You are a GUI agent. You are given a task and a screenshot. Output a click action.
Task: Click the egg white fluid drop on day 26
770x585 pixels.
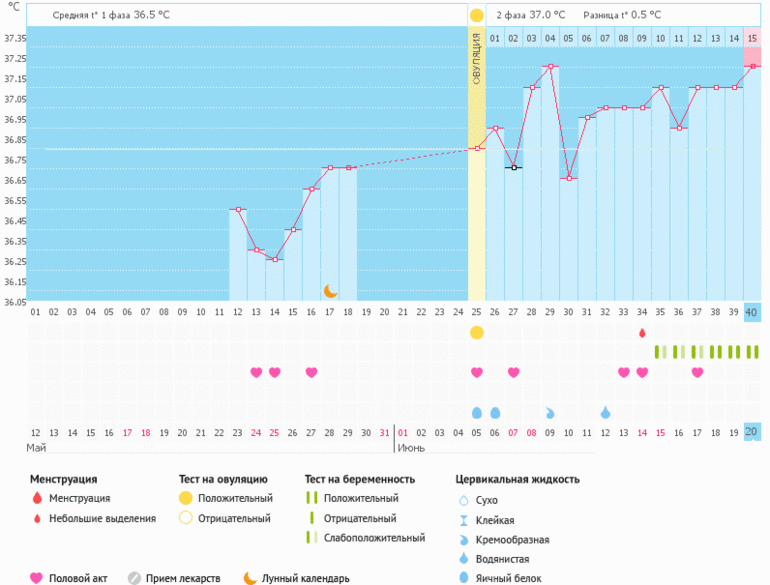(495, 412)
